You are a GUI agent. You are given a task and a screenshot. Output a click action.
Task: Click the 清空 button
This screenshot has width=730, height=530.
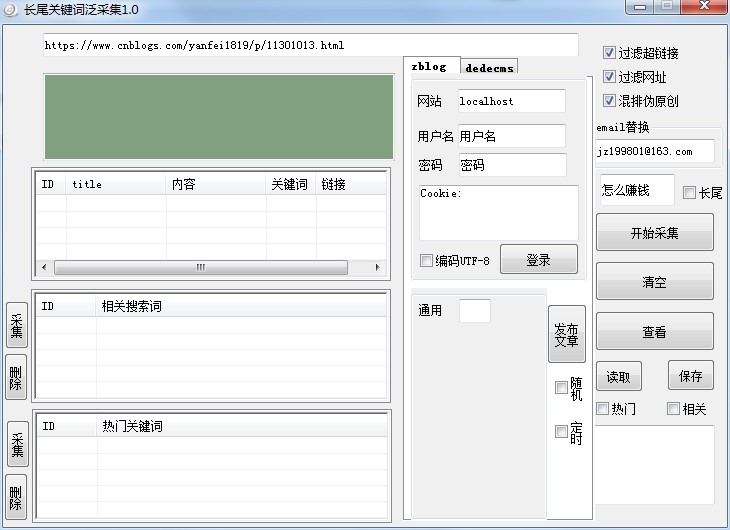[x=655, y=282]
